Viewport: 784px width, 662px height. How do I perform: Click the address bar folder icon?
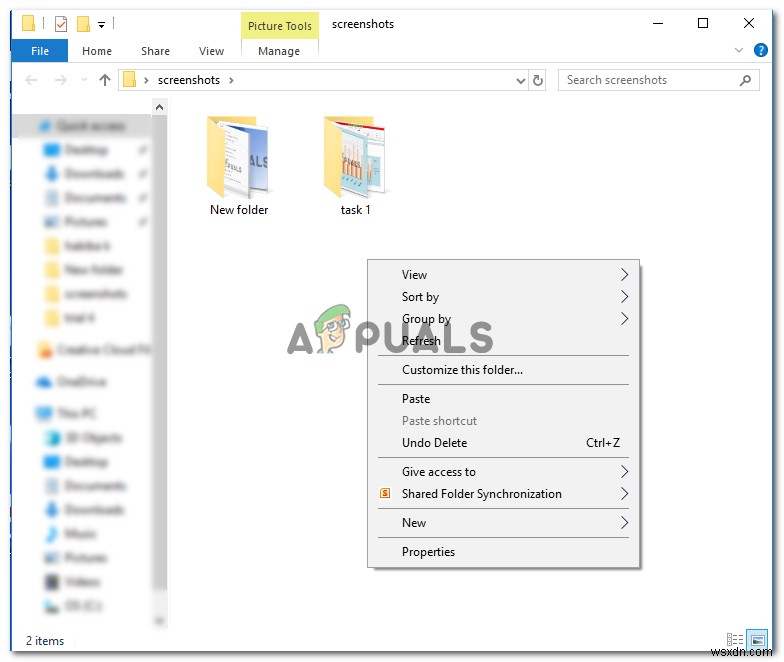click(x=130, y=80)
